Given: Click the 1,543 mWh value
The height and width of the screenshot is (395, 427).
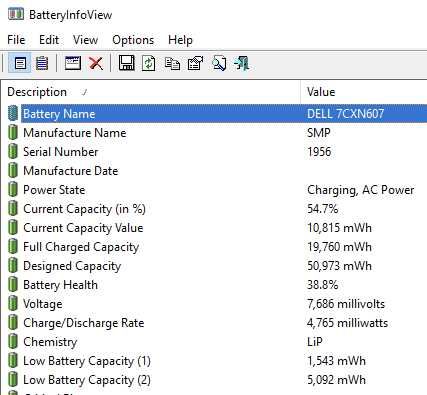Looking at the screenshot, I should click(x=336, y=361).
